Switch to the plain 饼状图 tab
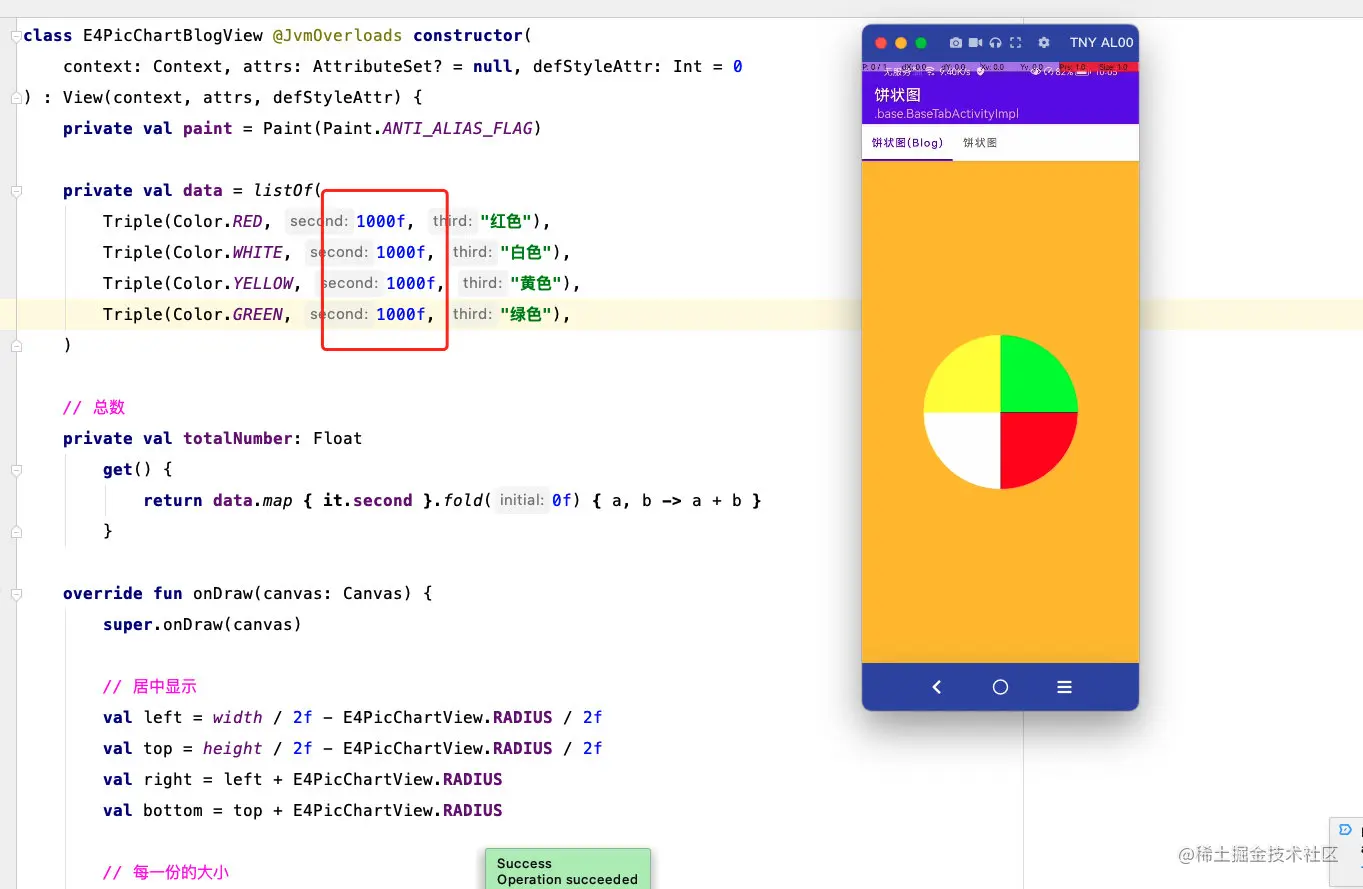This screenshot has width=1363, height=889. [x=980, y=143]
